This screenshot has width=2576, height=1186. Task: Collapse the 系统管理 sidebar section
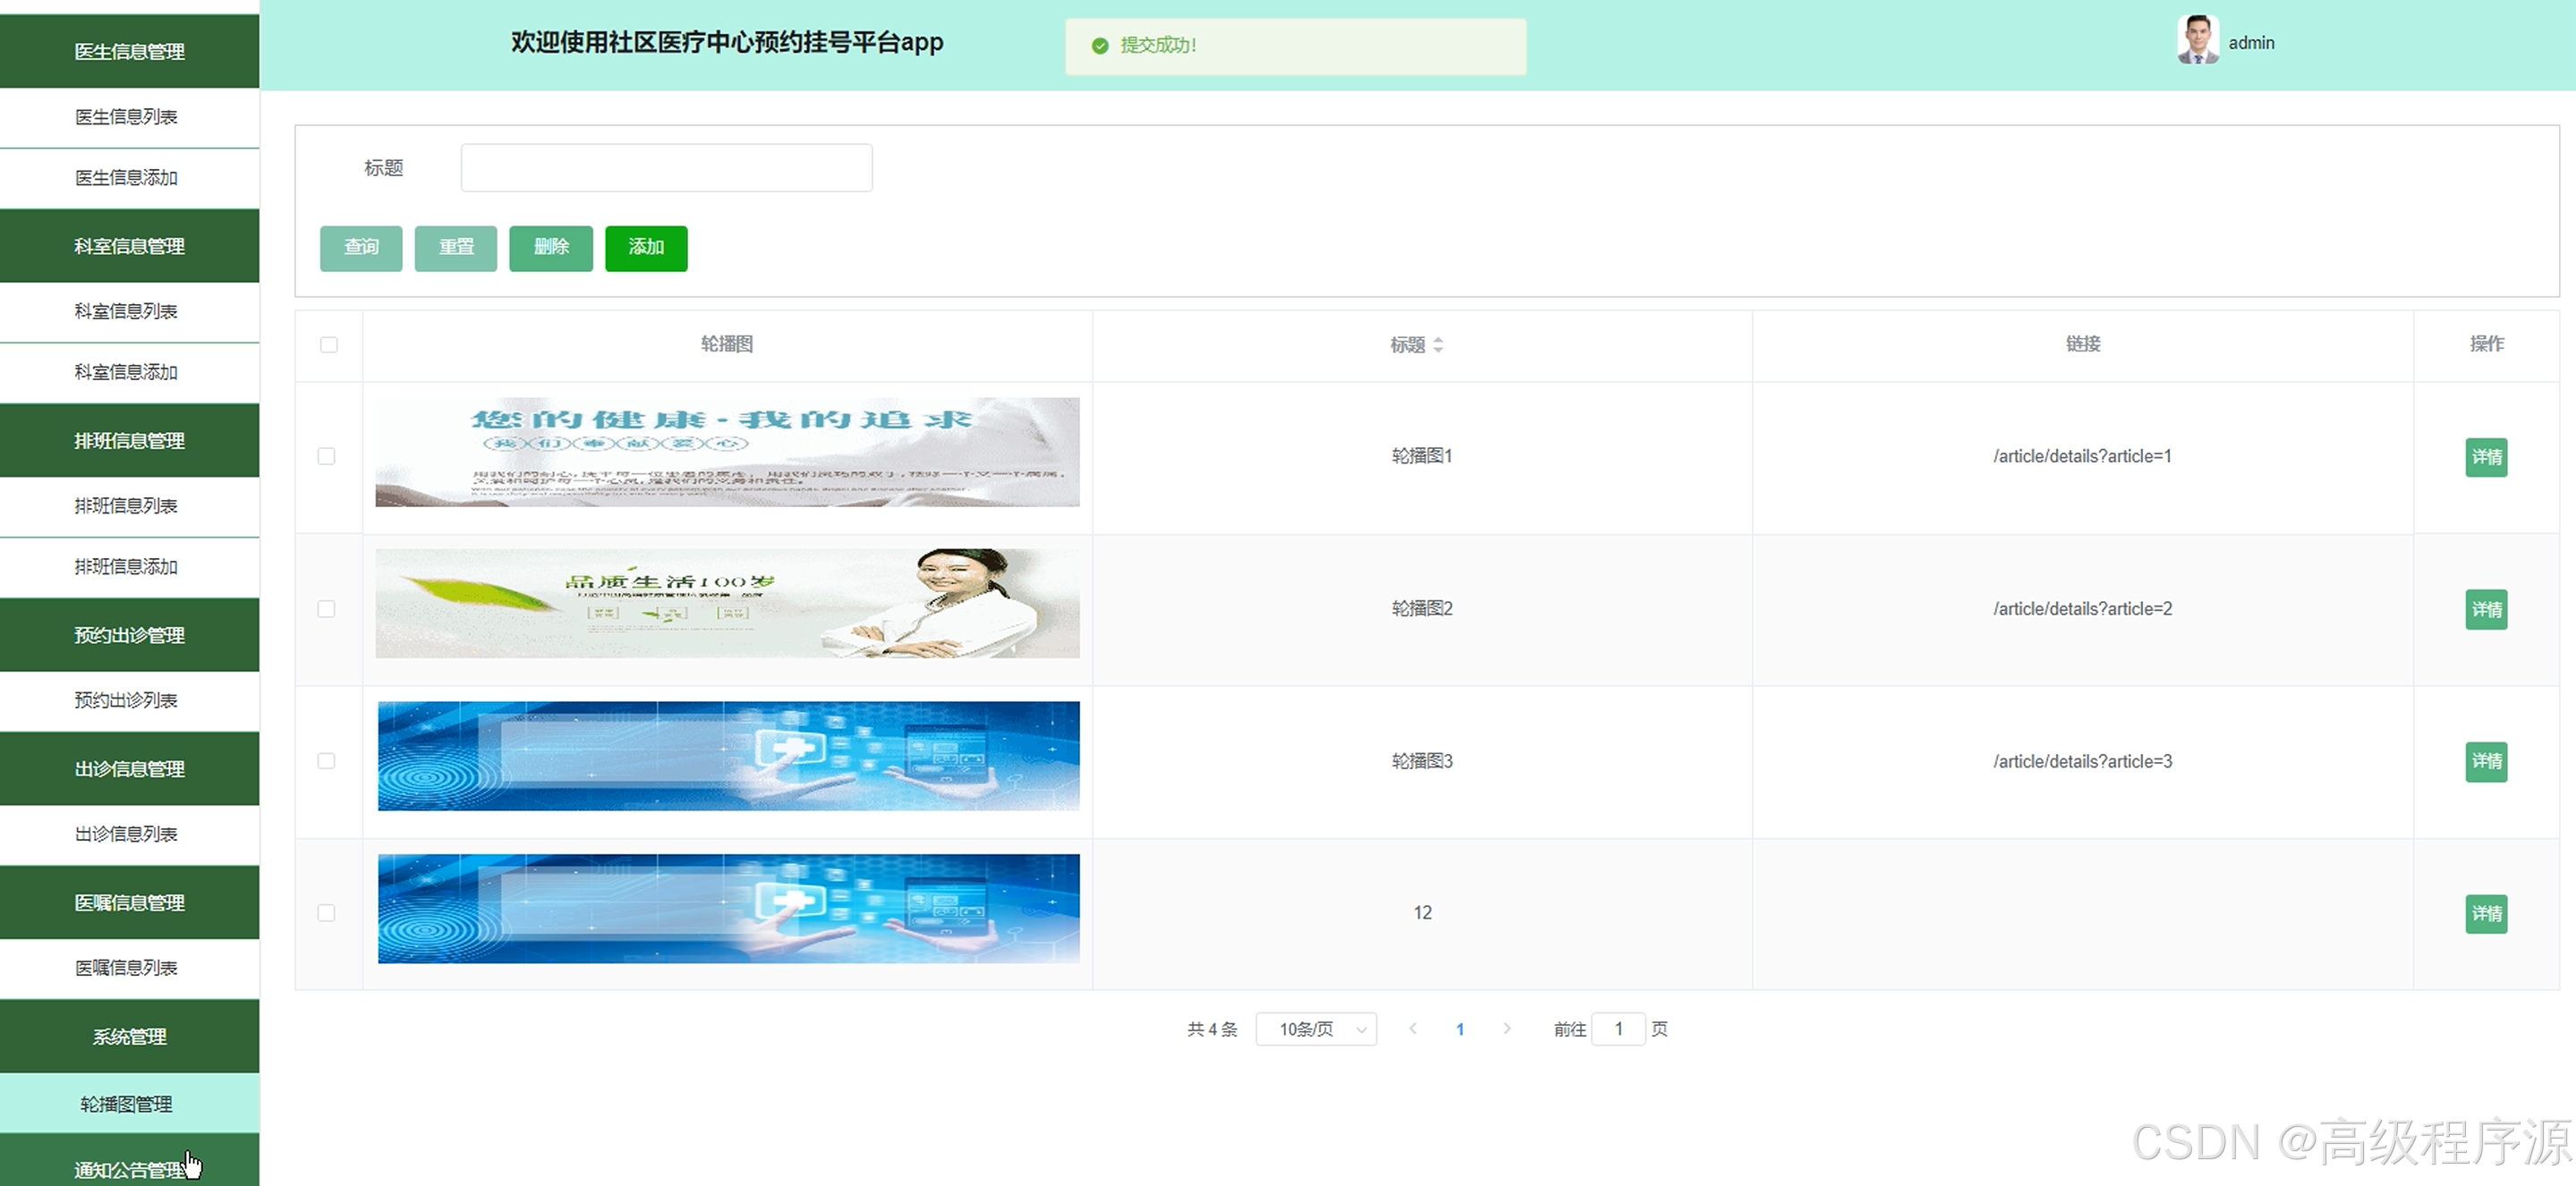click(x=129, y=1037)
